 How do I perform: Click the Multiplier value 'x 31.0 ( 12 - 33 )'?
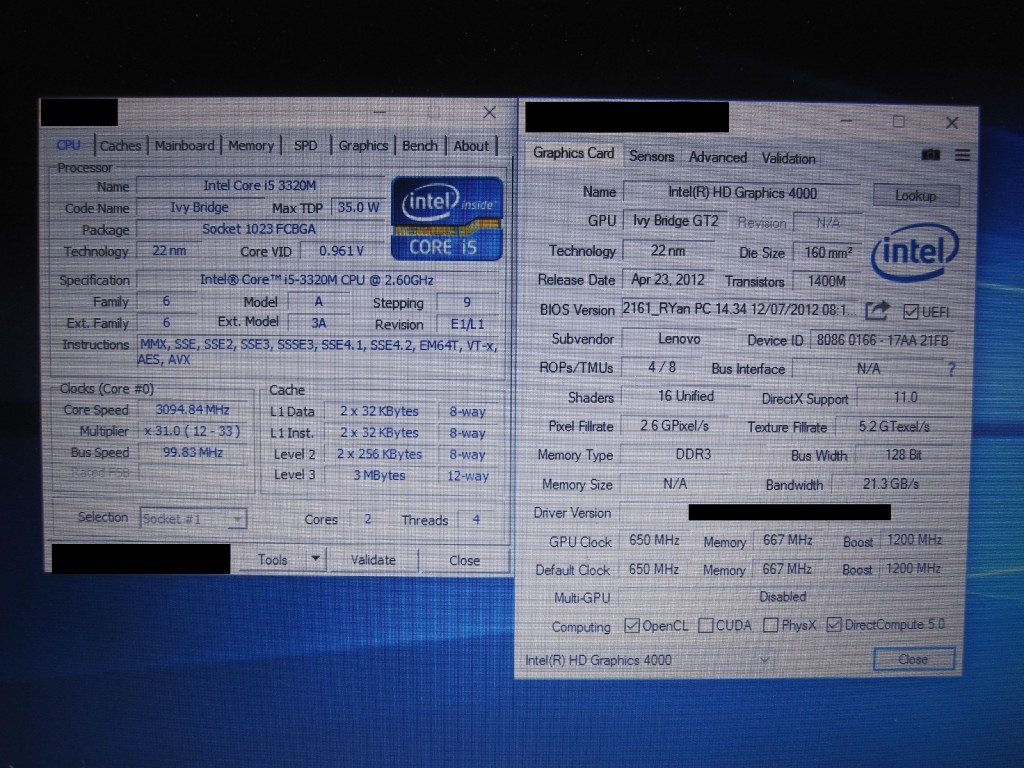click(193, 431)
